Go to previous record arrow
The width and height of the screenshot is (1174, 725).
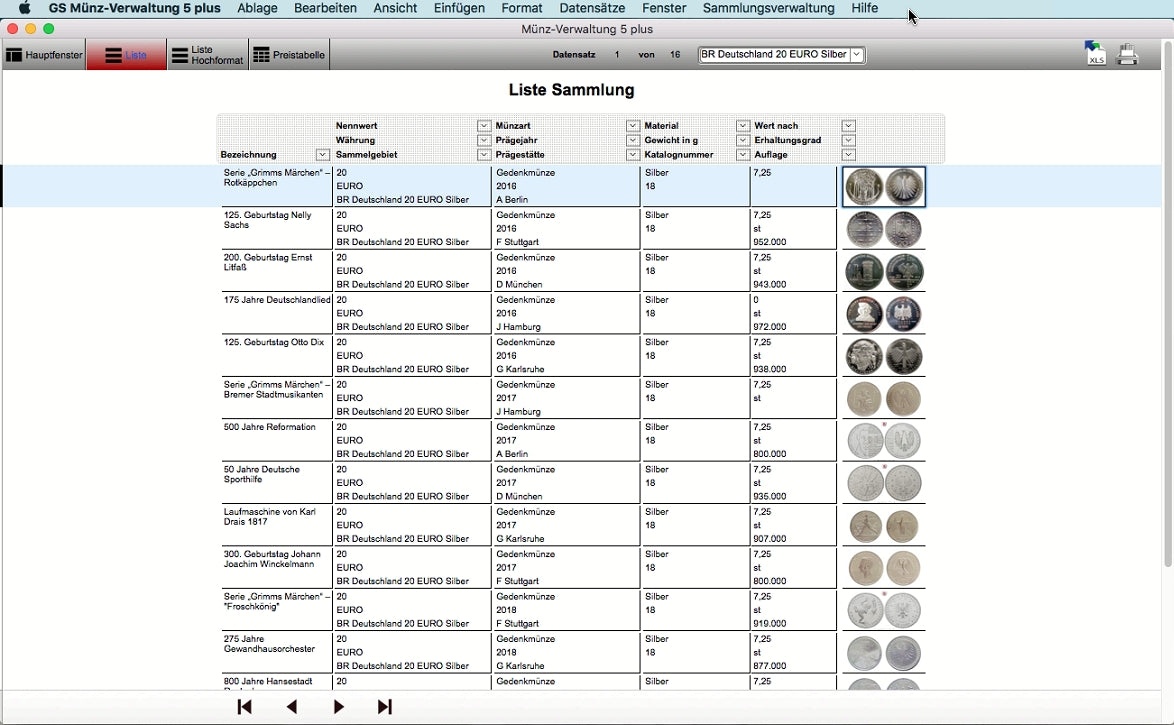pos(292,707)
